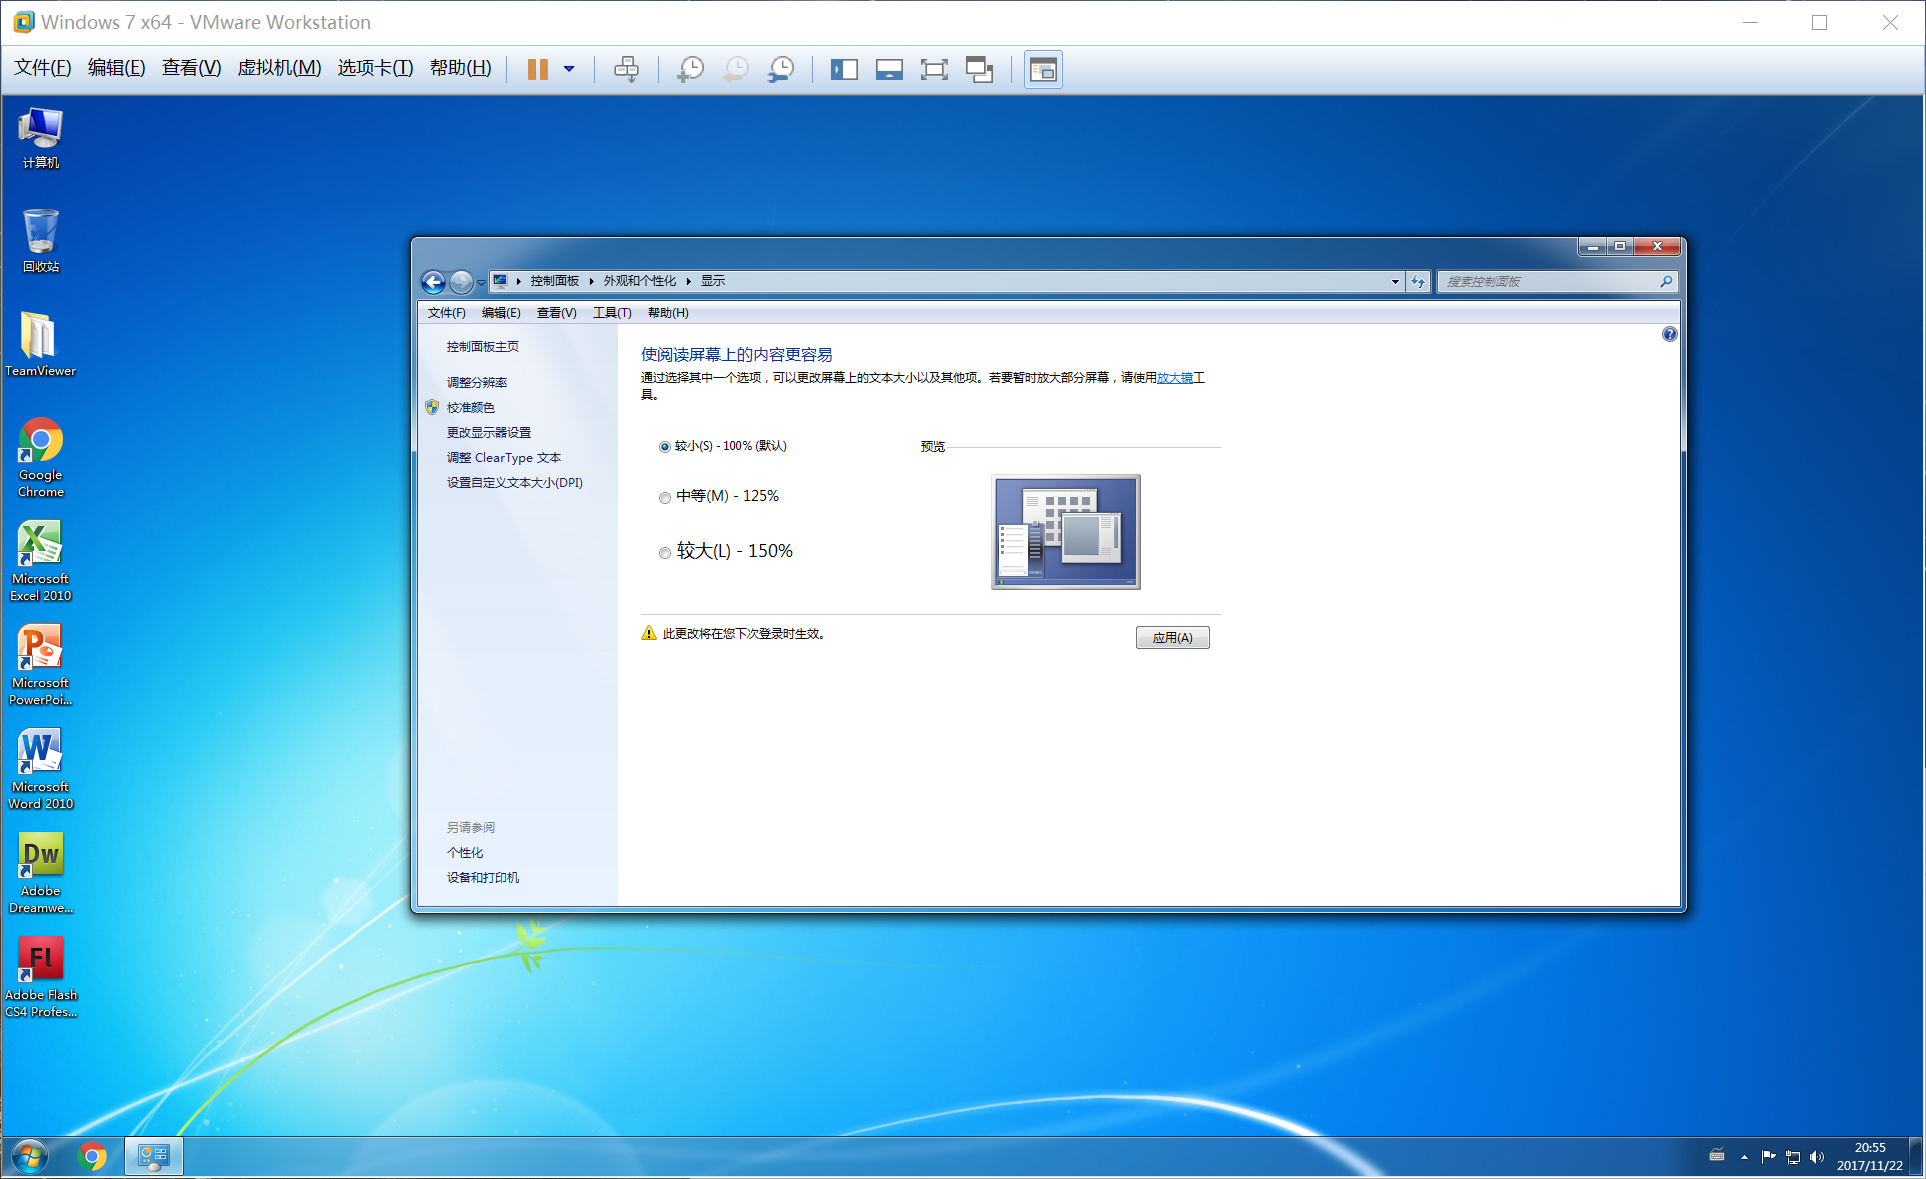Screen dimensions: 1926x1179
Task: Open the snapshot manager
Action: [x=781, y=69]
